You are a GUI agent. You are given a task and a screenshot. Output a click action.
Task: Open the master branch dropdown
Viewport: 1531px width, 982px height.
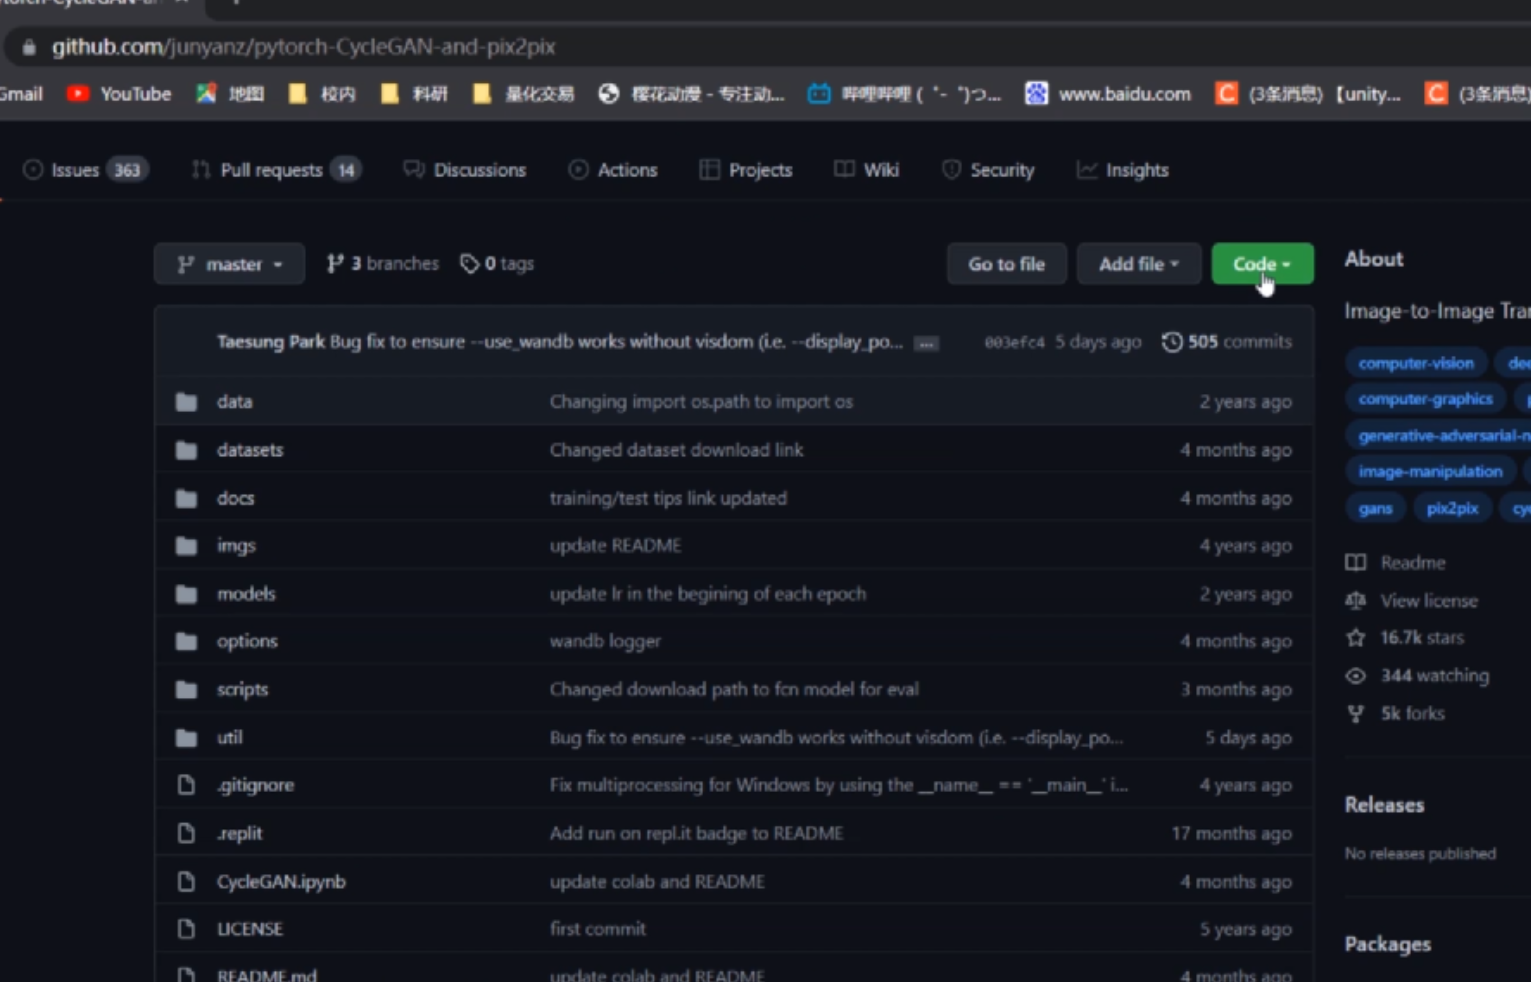(229, 264)
